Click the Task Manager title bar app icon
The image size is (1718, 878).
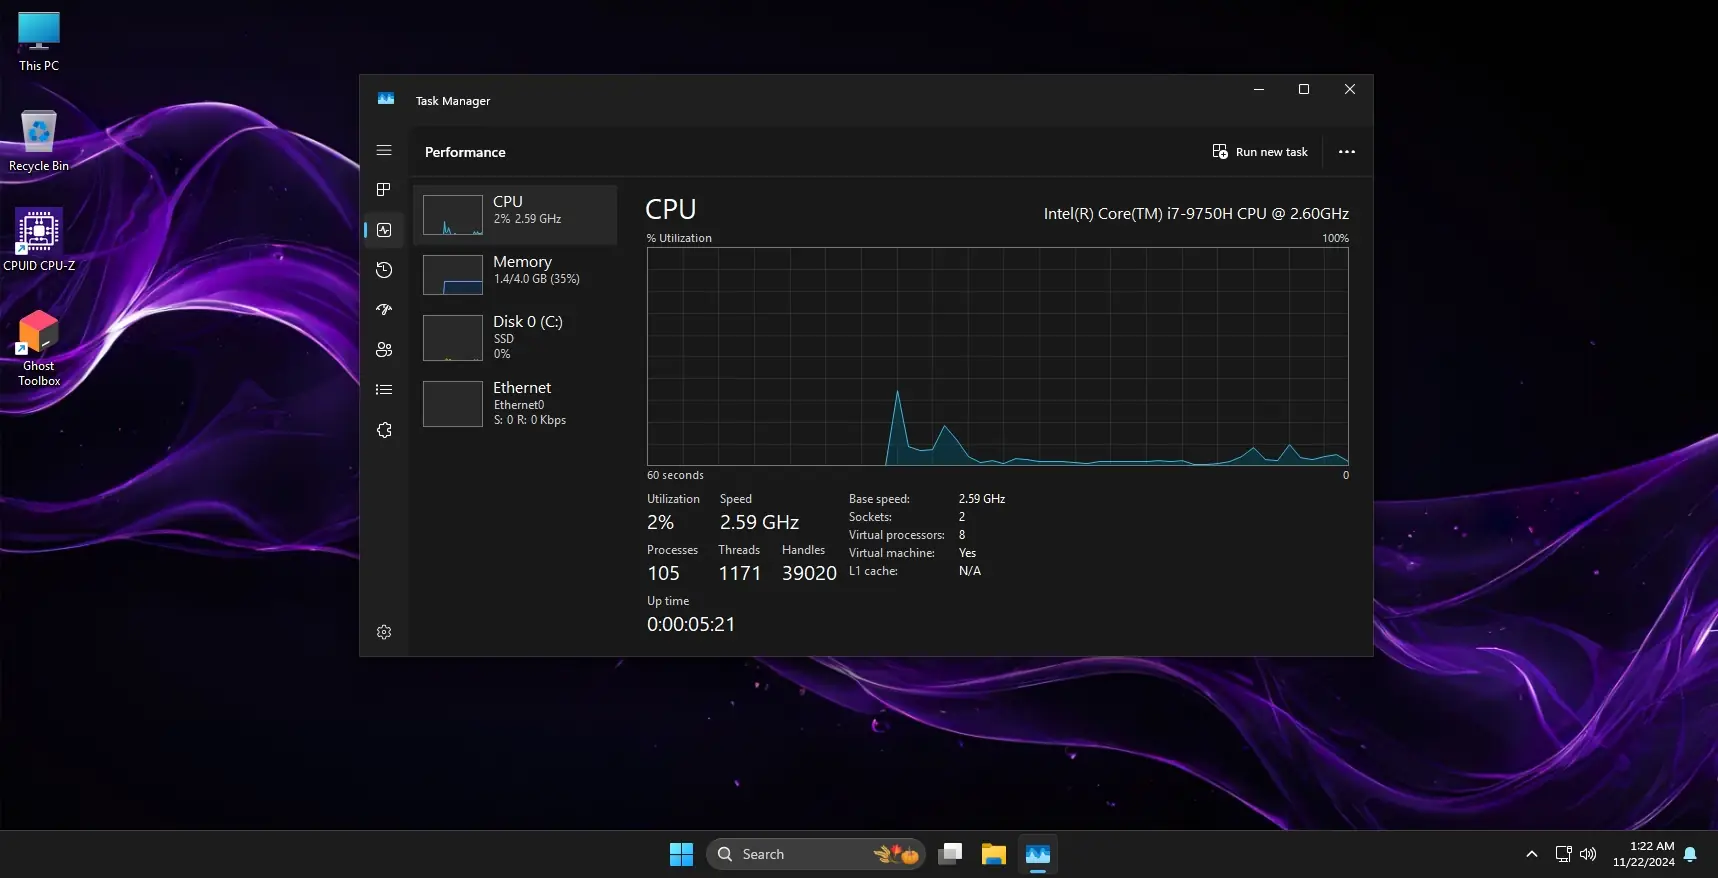[386, 99]
